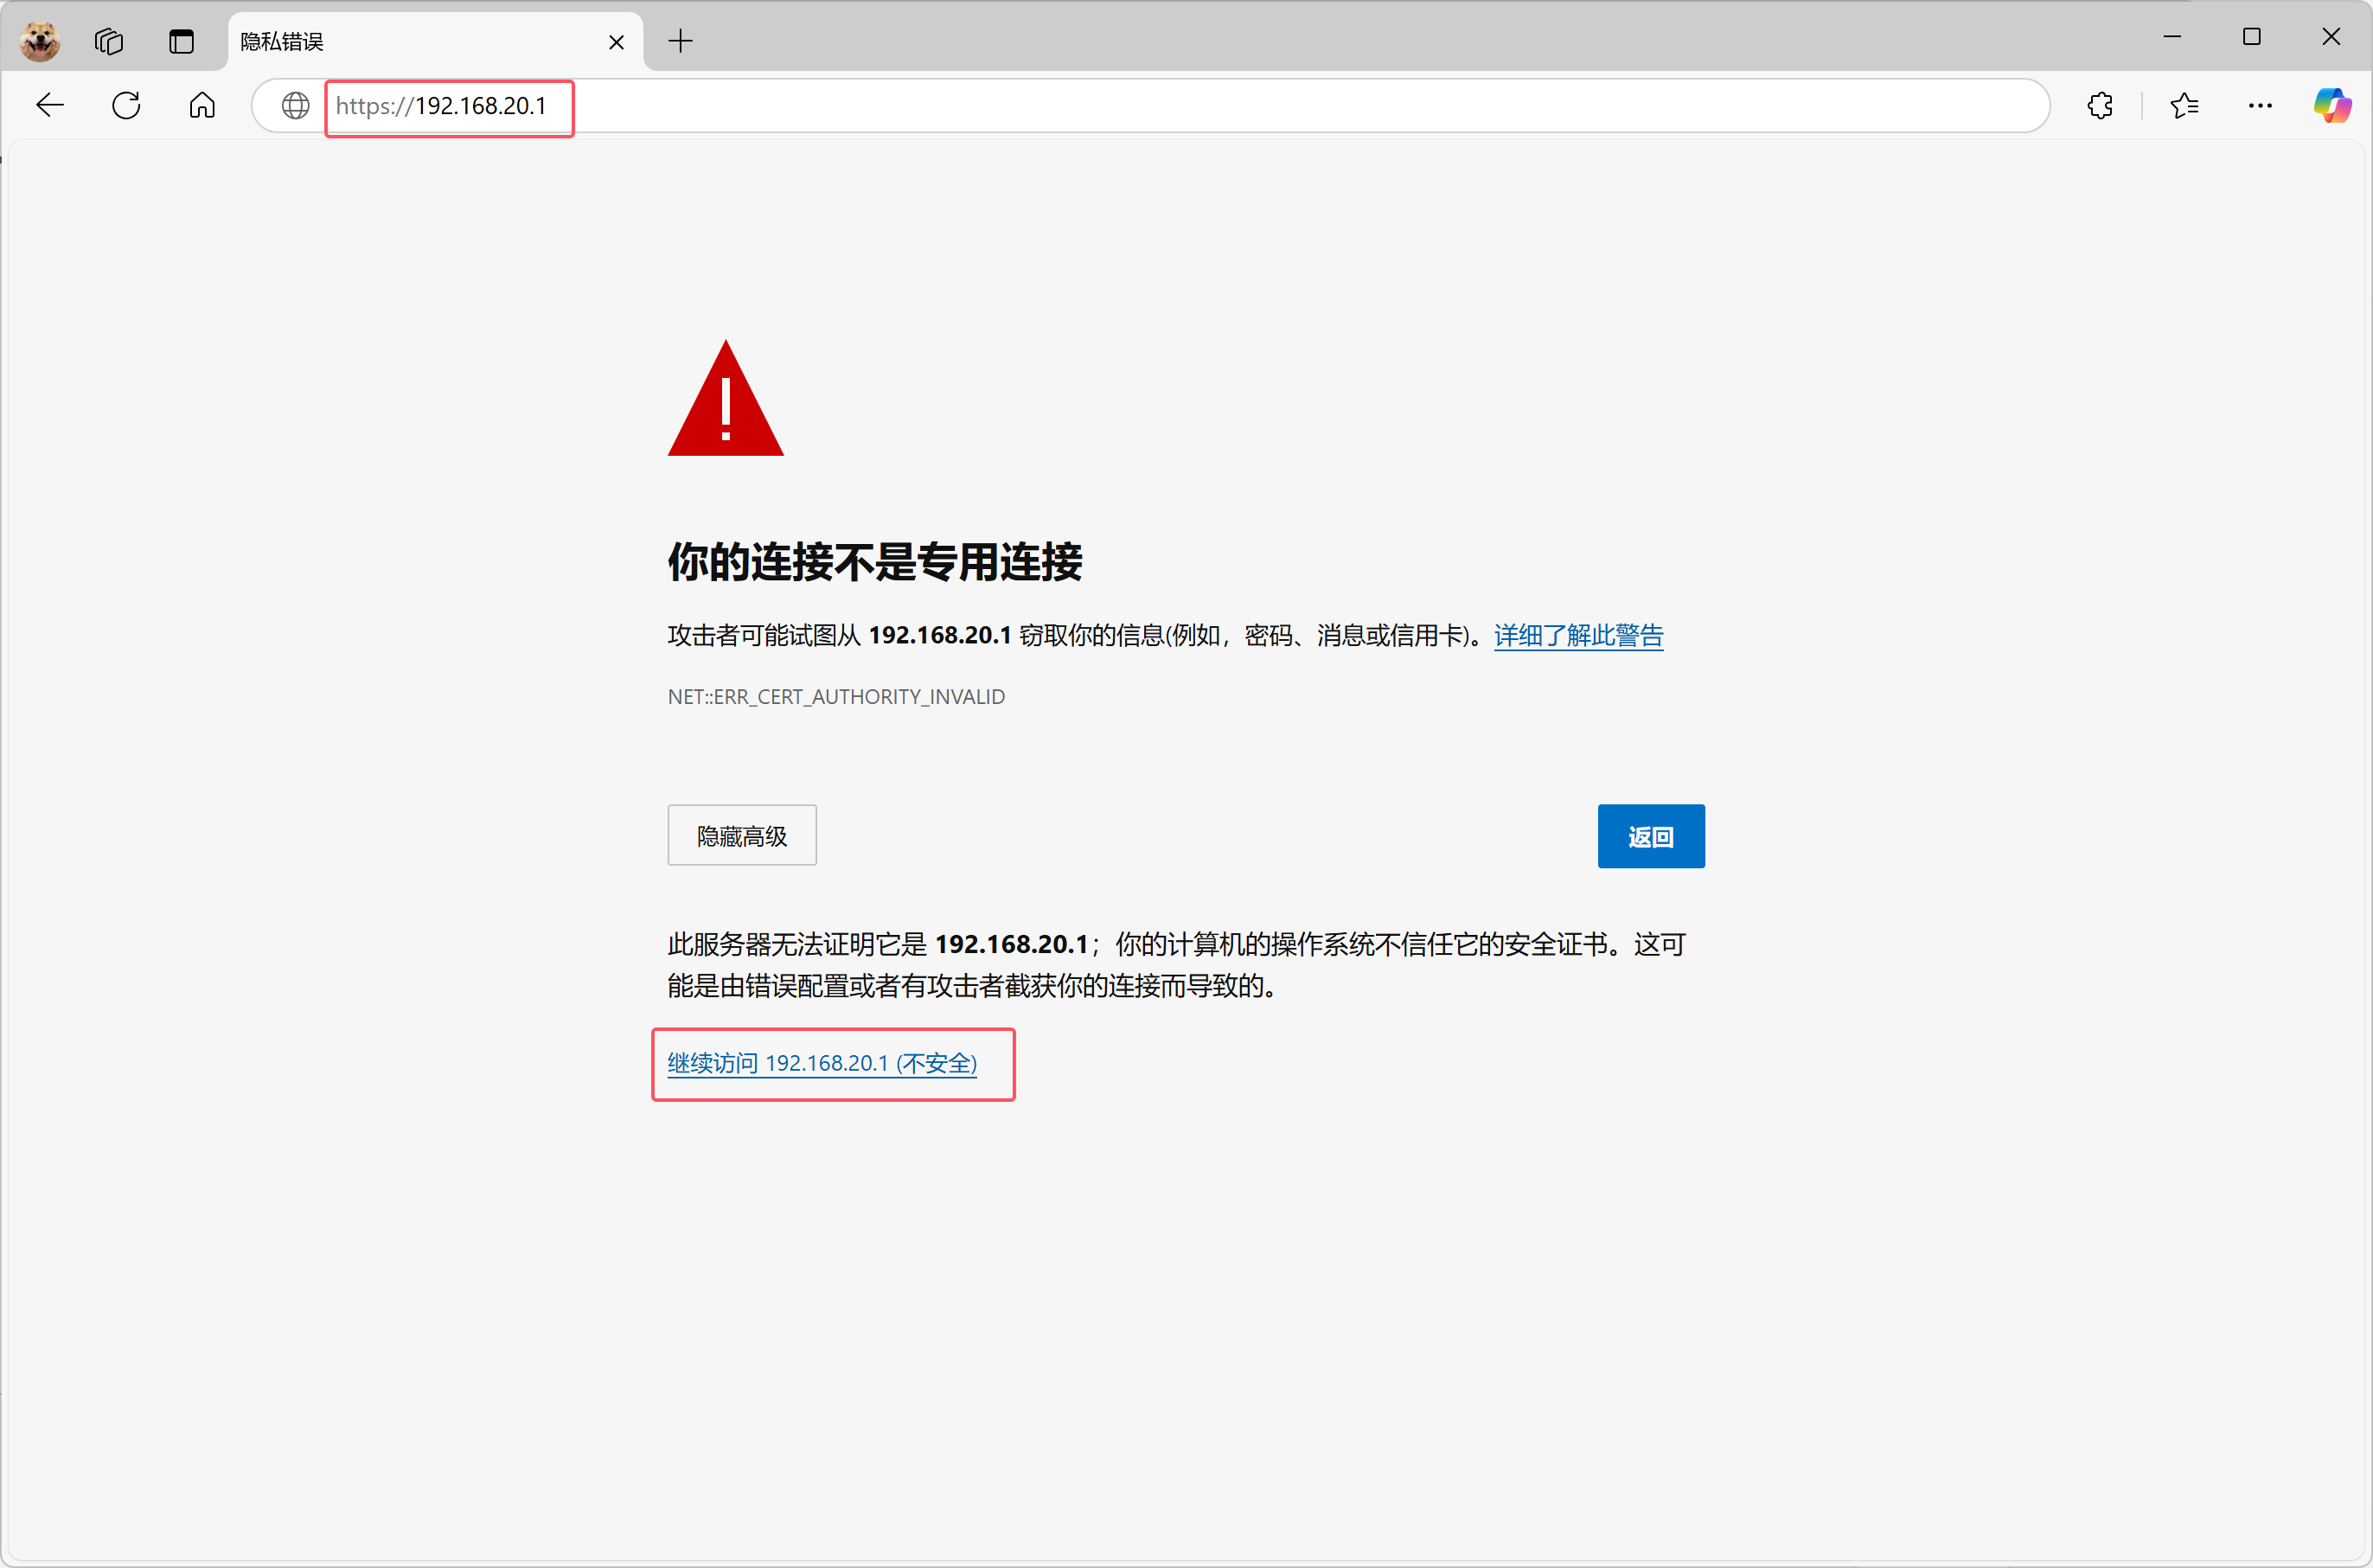The width and height of the screenshot is (2373, 1568).
Task: Open a new tab with plus
Action: point(680,41)
